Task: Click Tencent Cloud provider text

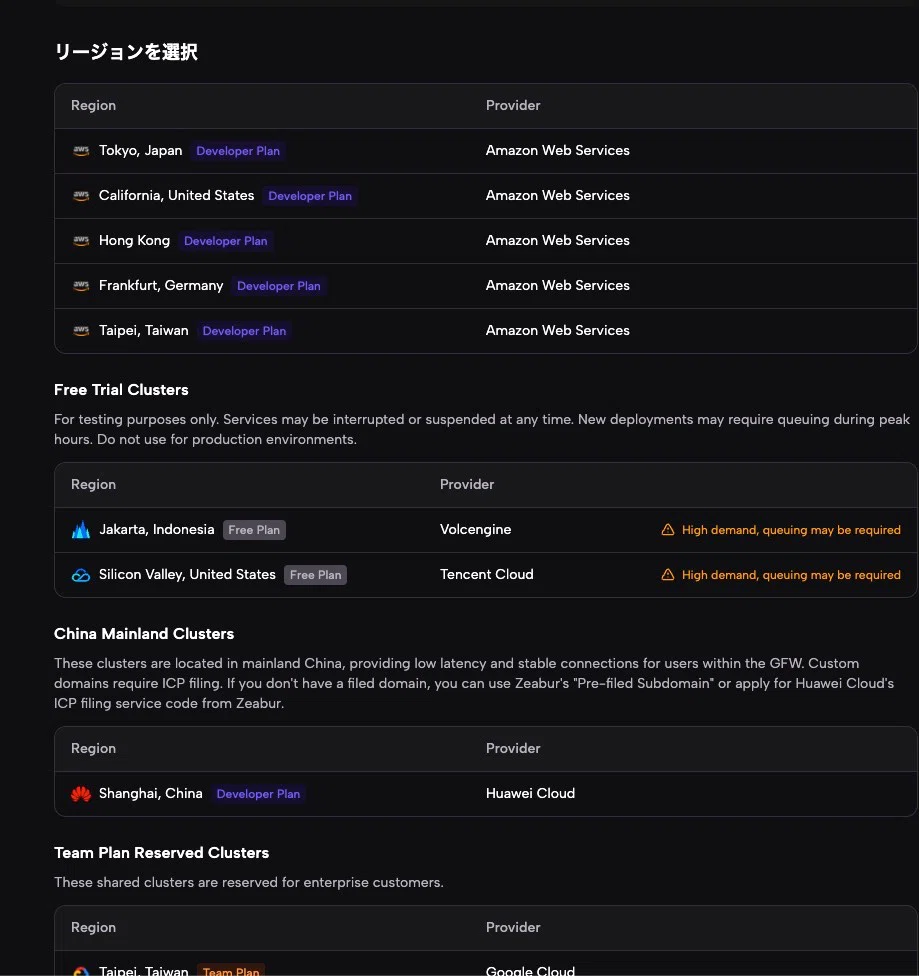Action: pos(486,575)
